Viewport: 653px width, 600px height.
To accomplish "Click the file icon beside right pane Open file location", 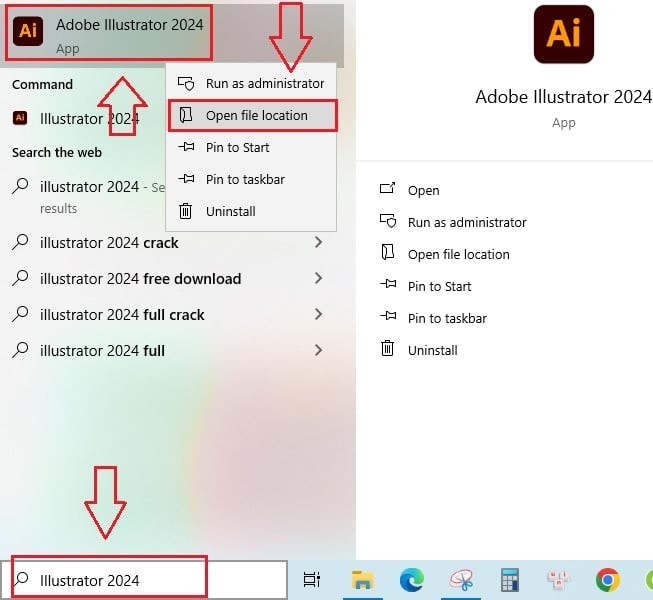I will [x=388, y=252].
